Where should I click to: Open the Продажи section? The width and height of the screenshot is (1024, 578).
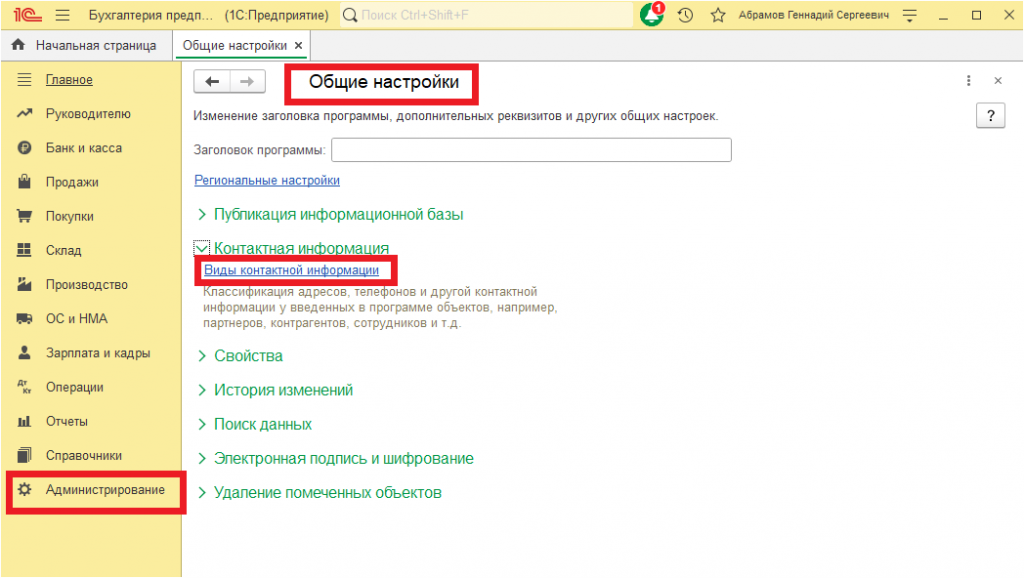(72, 182)
